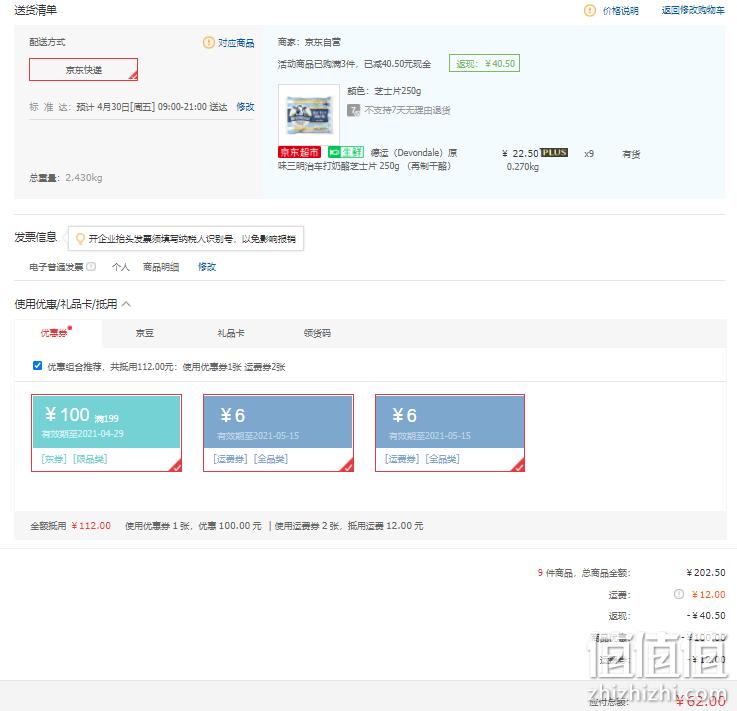Click the quantity x9 text
The width and height of the screenshot is (737, 711).
coord(589,154)
